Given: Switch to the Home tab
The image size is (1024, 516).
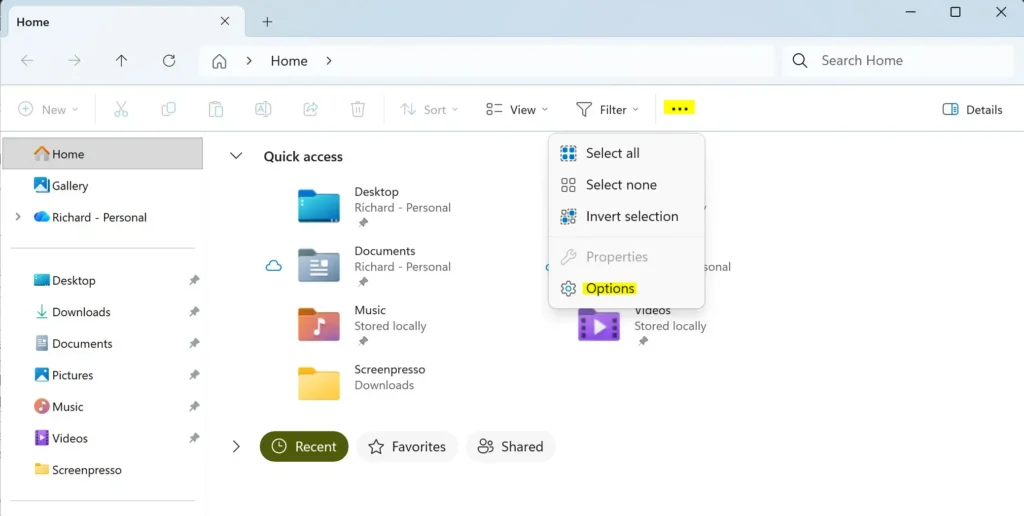Looking at the screenshot, I should [126, 22].
